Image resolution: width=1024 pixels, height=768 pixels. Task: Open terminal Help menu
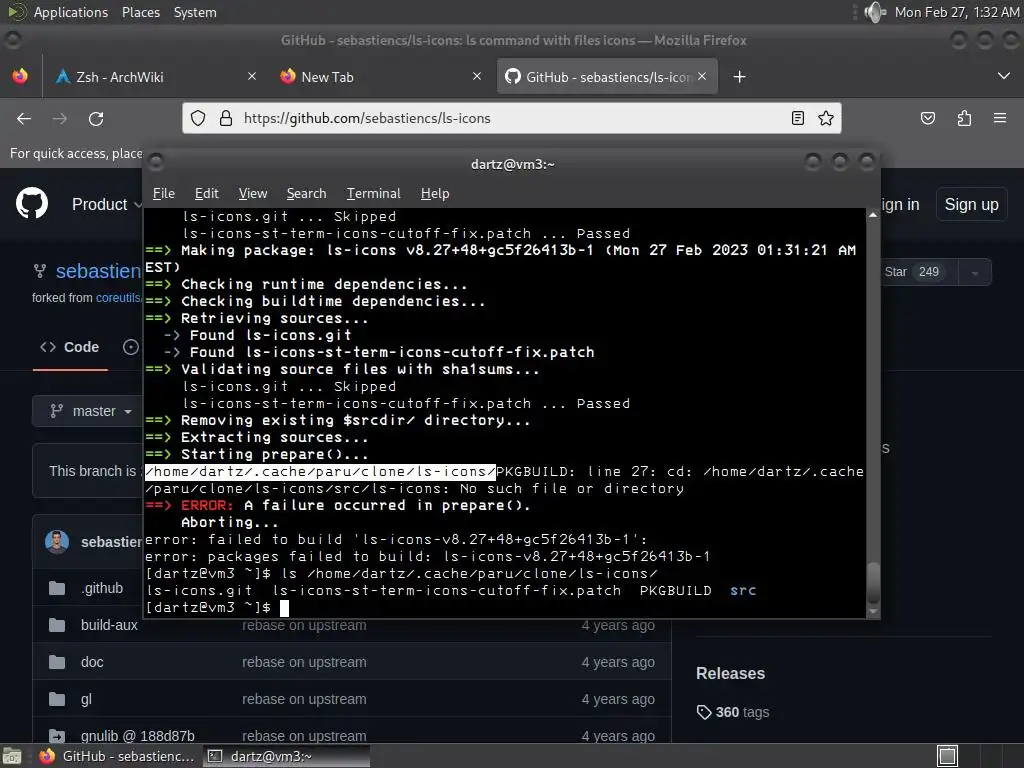[x=435, y=193]
